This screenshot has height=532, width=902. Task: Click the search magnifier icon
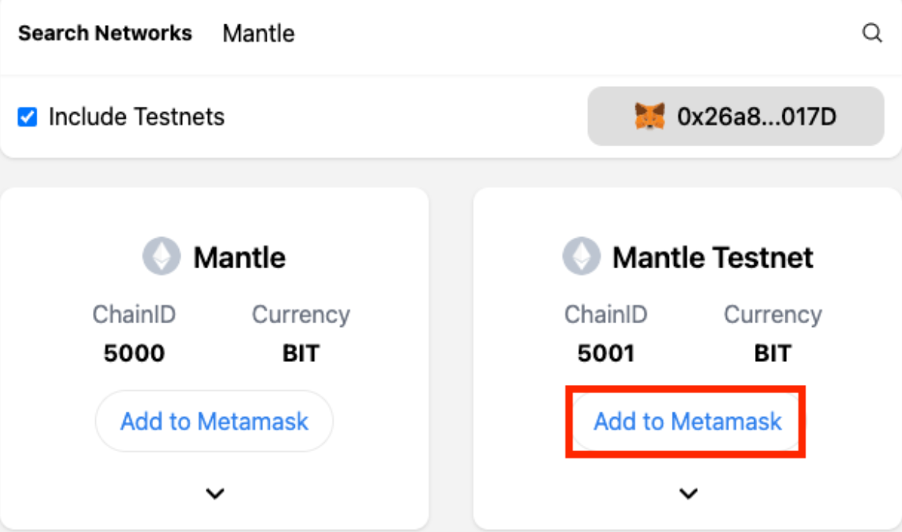click(872, 33)
